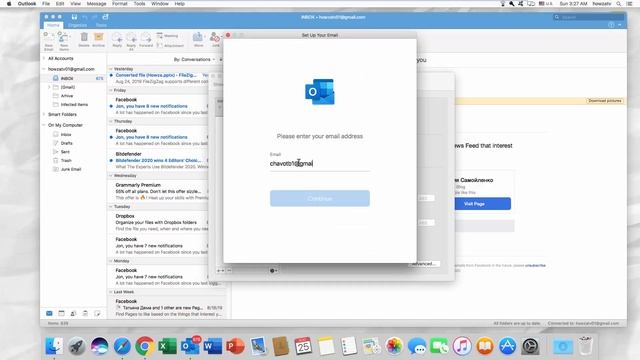Click the Reply All icon
The width and height of the screenshot is (640, 360).
click(131, 41)
